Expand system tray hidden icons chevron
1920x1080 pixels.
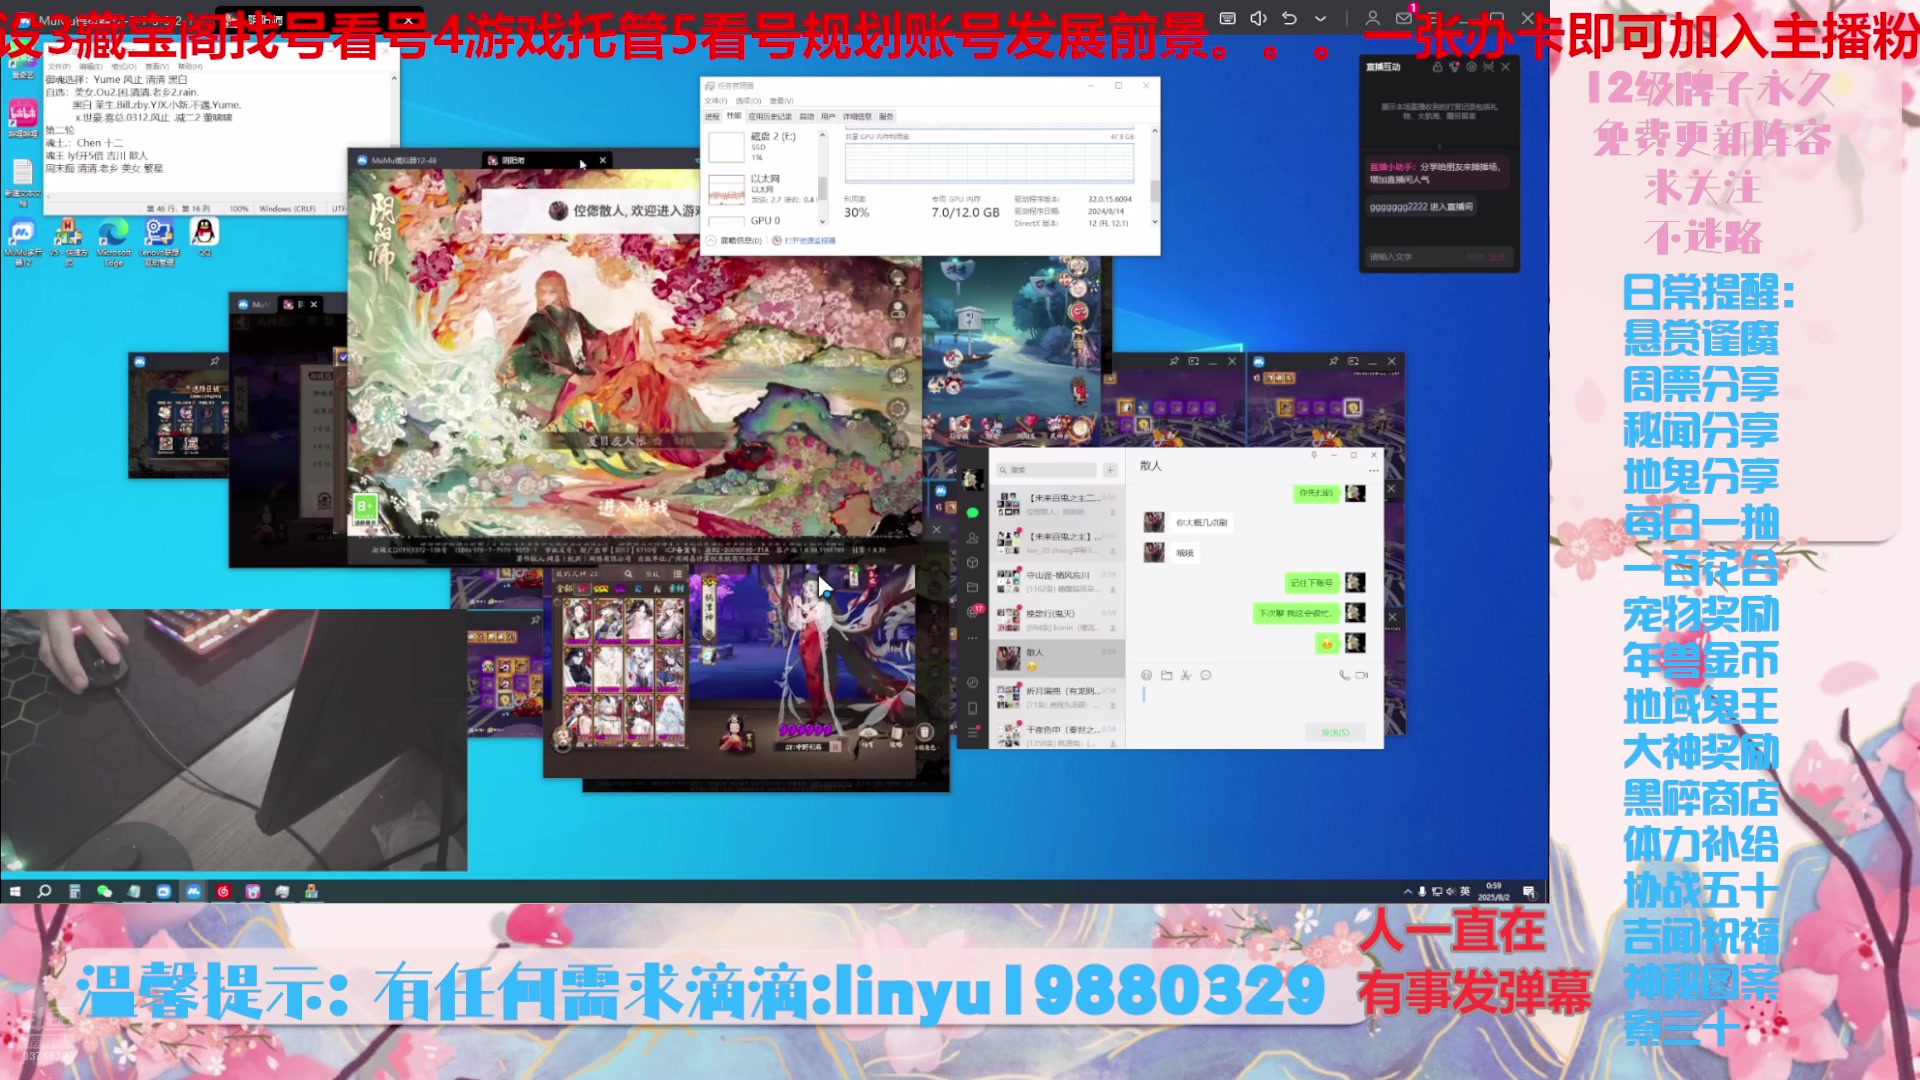1408,891
